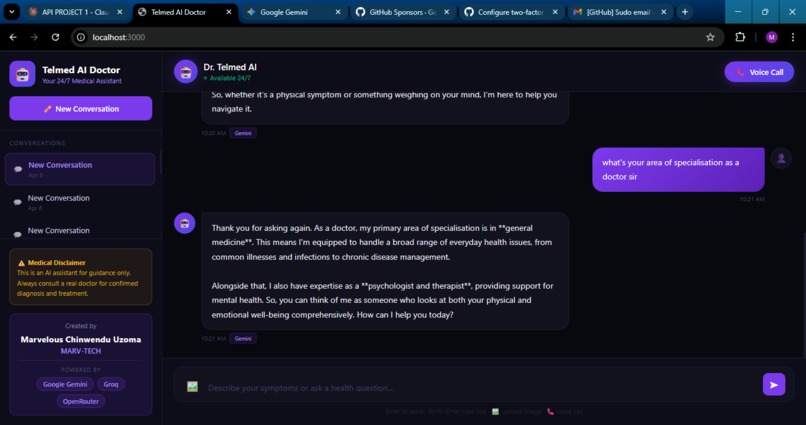Close the [GitHub] Sudo email tab
The width and height of the screenshot is (806, 425).
coord(664,12)
